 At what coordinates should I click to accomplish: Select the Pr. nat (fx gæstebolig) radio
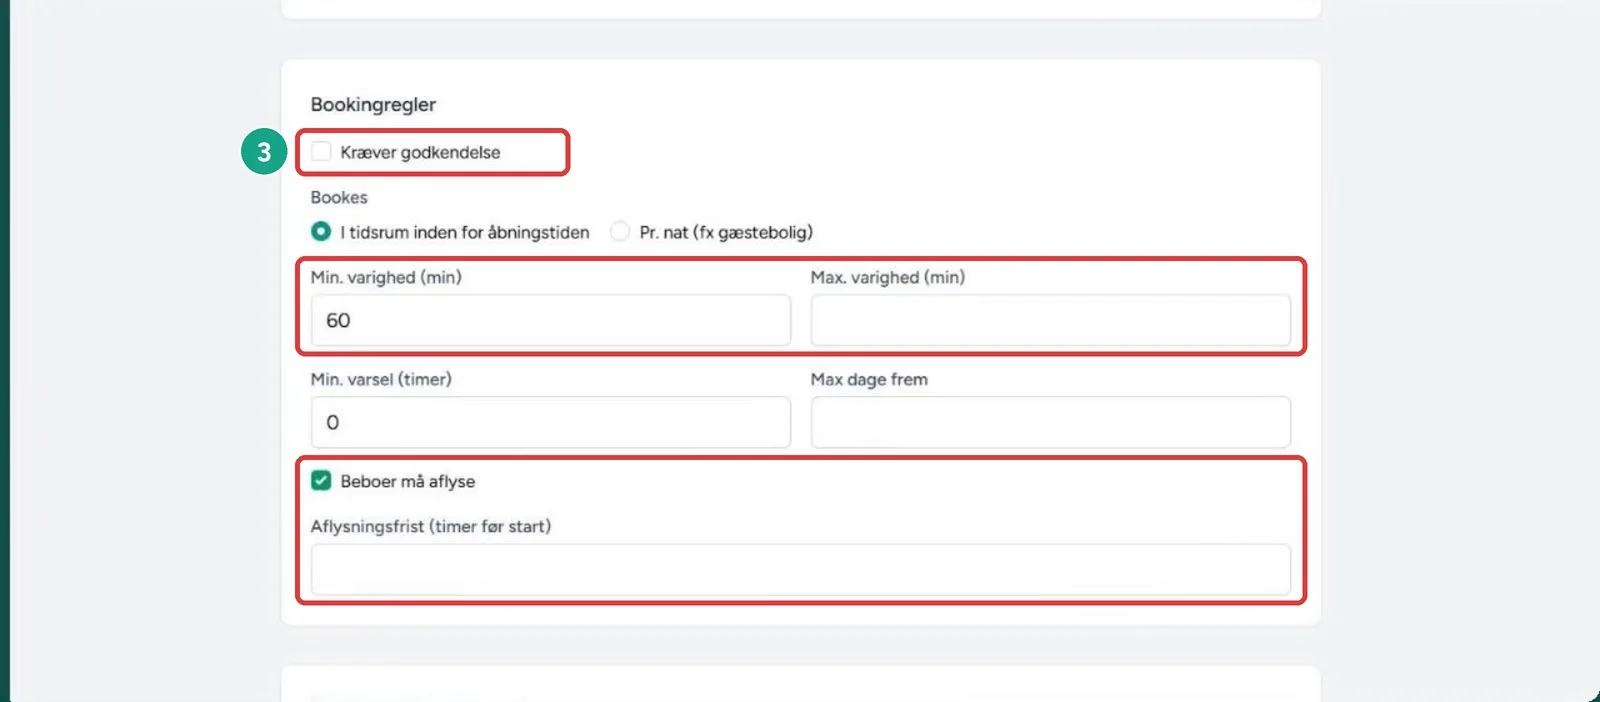620,231
